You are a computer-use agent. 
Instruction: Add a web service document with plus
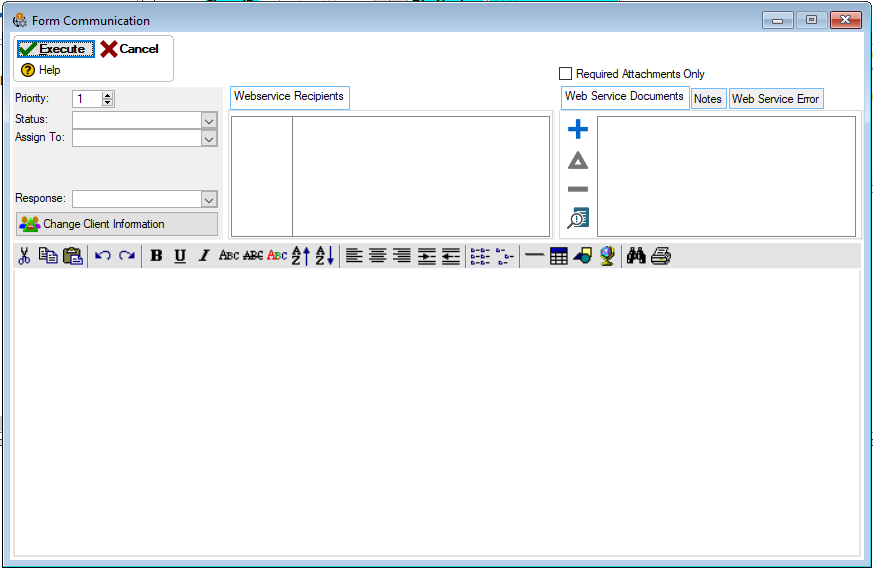click(578, 129)
